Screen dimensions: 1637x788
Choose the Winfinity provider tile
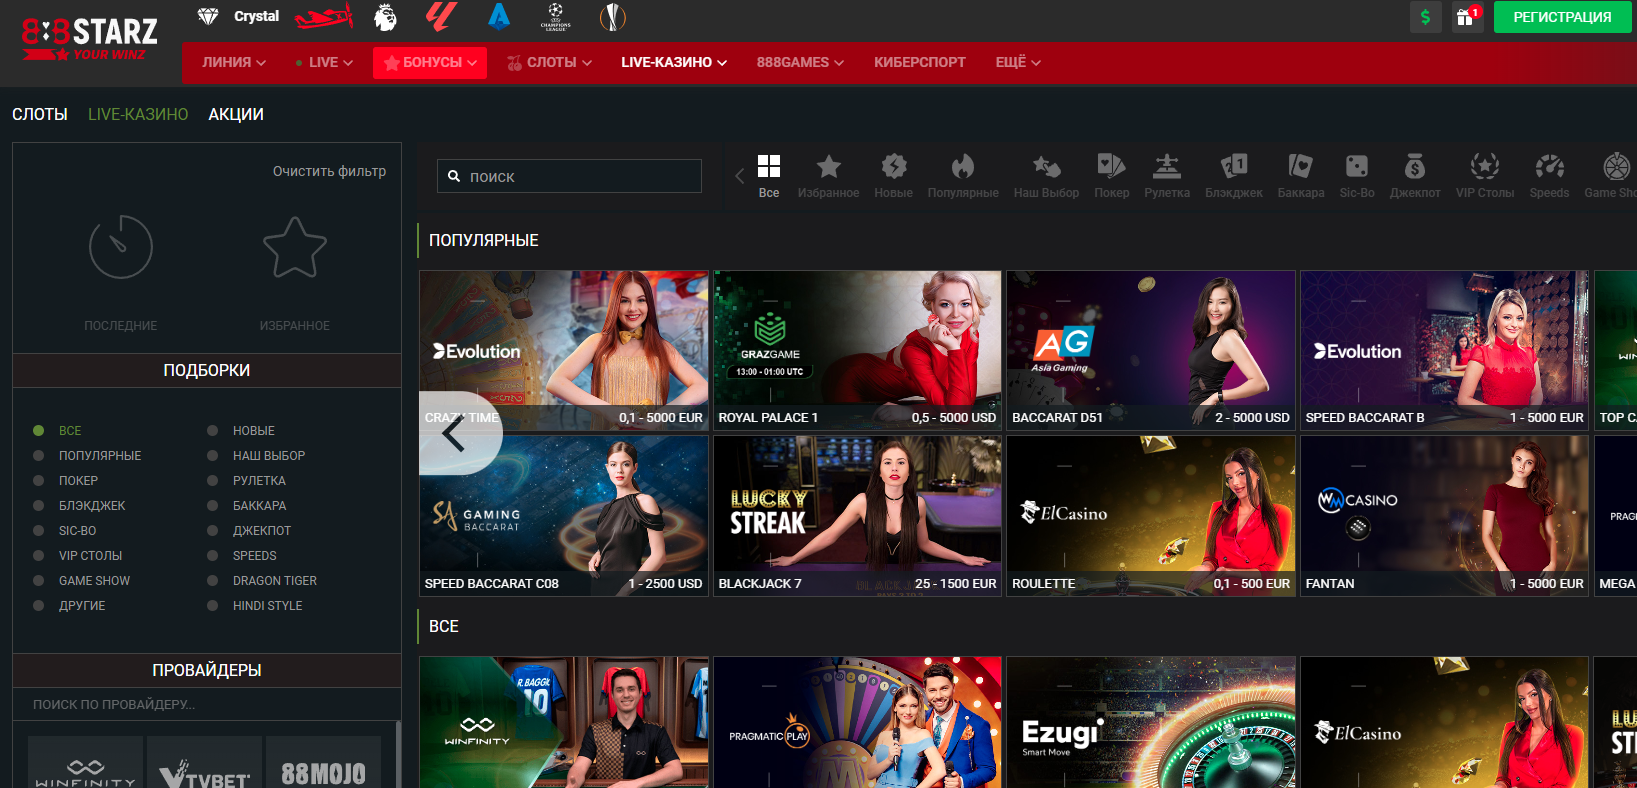pos(85,763)
